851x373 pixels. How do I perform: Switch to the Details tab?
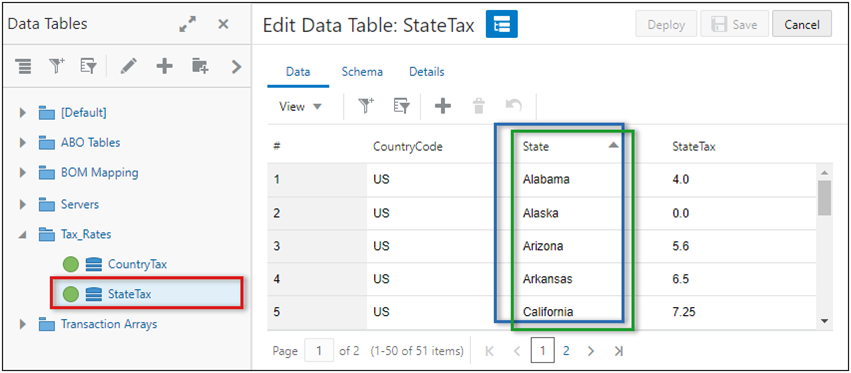(x=427, y=72)
